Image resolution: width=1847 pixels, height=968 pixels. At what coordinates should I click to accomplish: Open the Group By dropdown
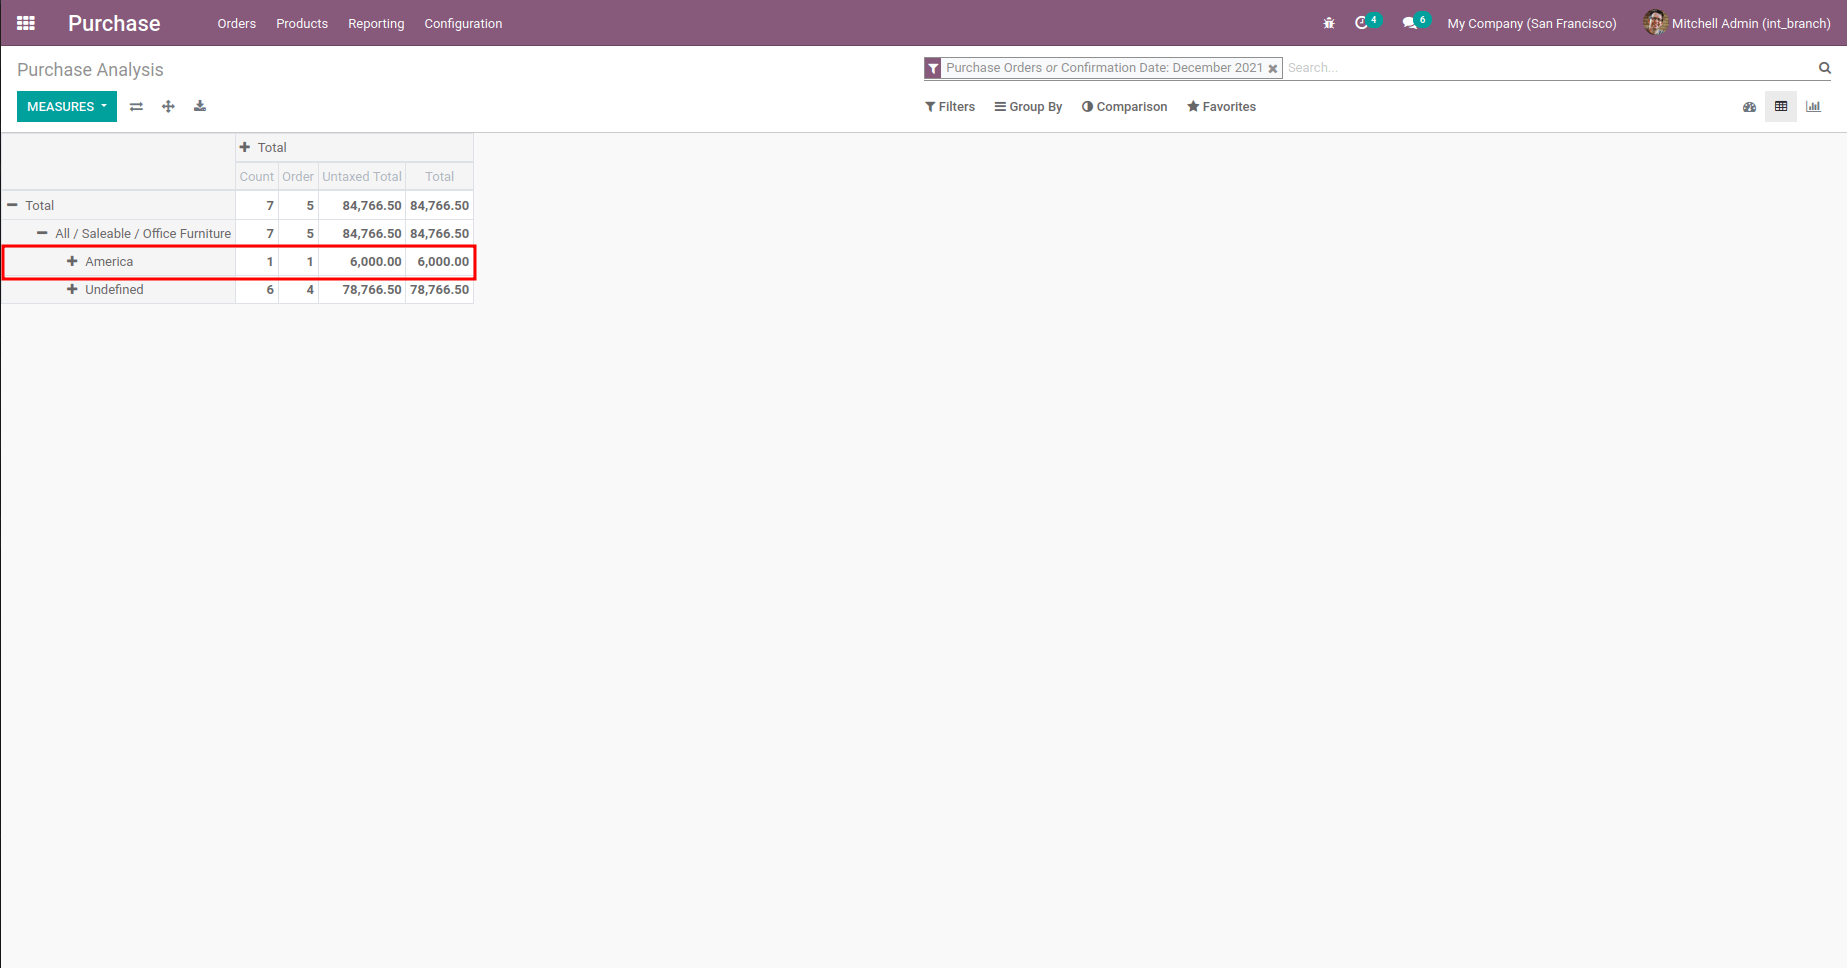[1028, 107]
